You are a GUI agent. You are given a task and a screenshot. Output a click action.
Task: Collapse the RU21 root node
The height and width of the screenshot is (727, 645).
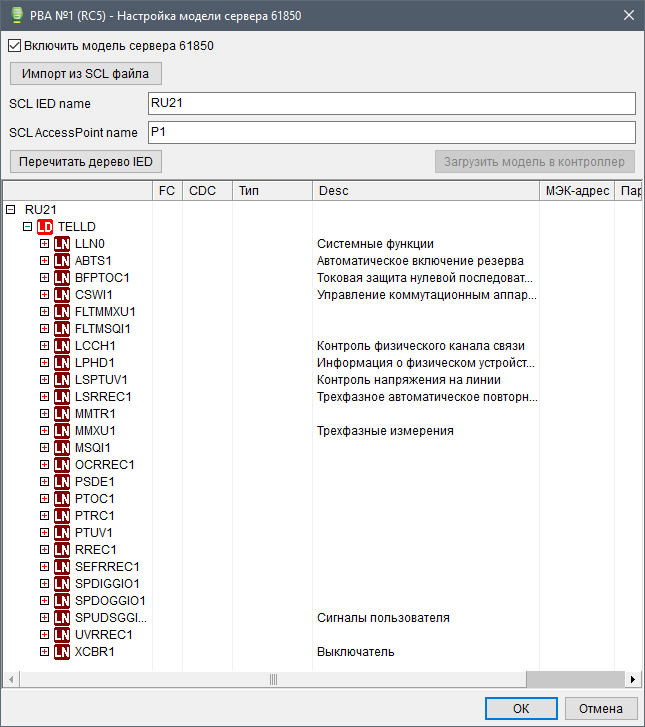(x=11, y=210)
